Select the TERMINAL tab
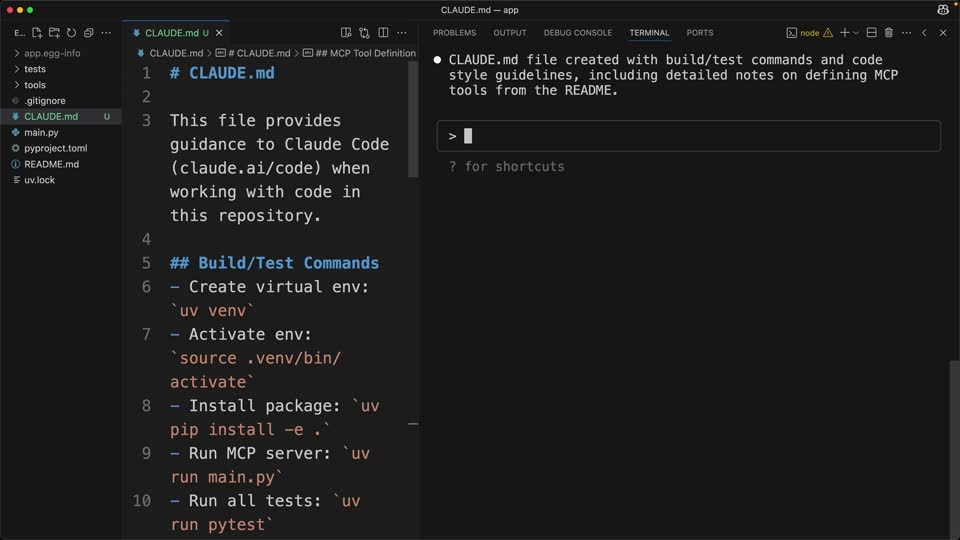960x540 pixels. (x=649, y=33)
